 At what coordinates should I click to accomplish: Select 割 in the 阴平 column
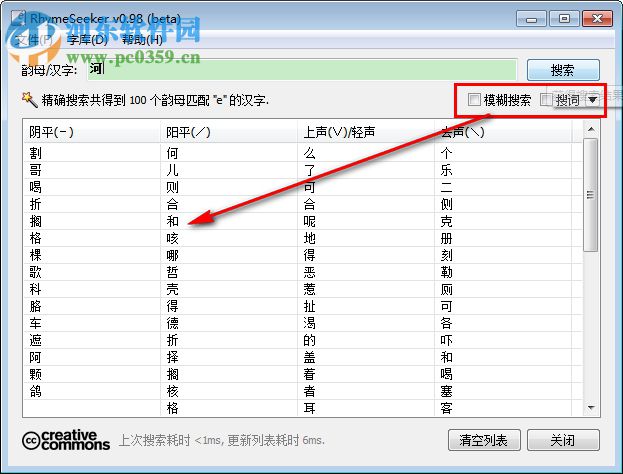click(35, 153)
